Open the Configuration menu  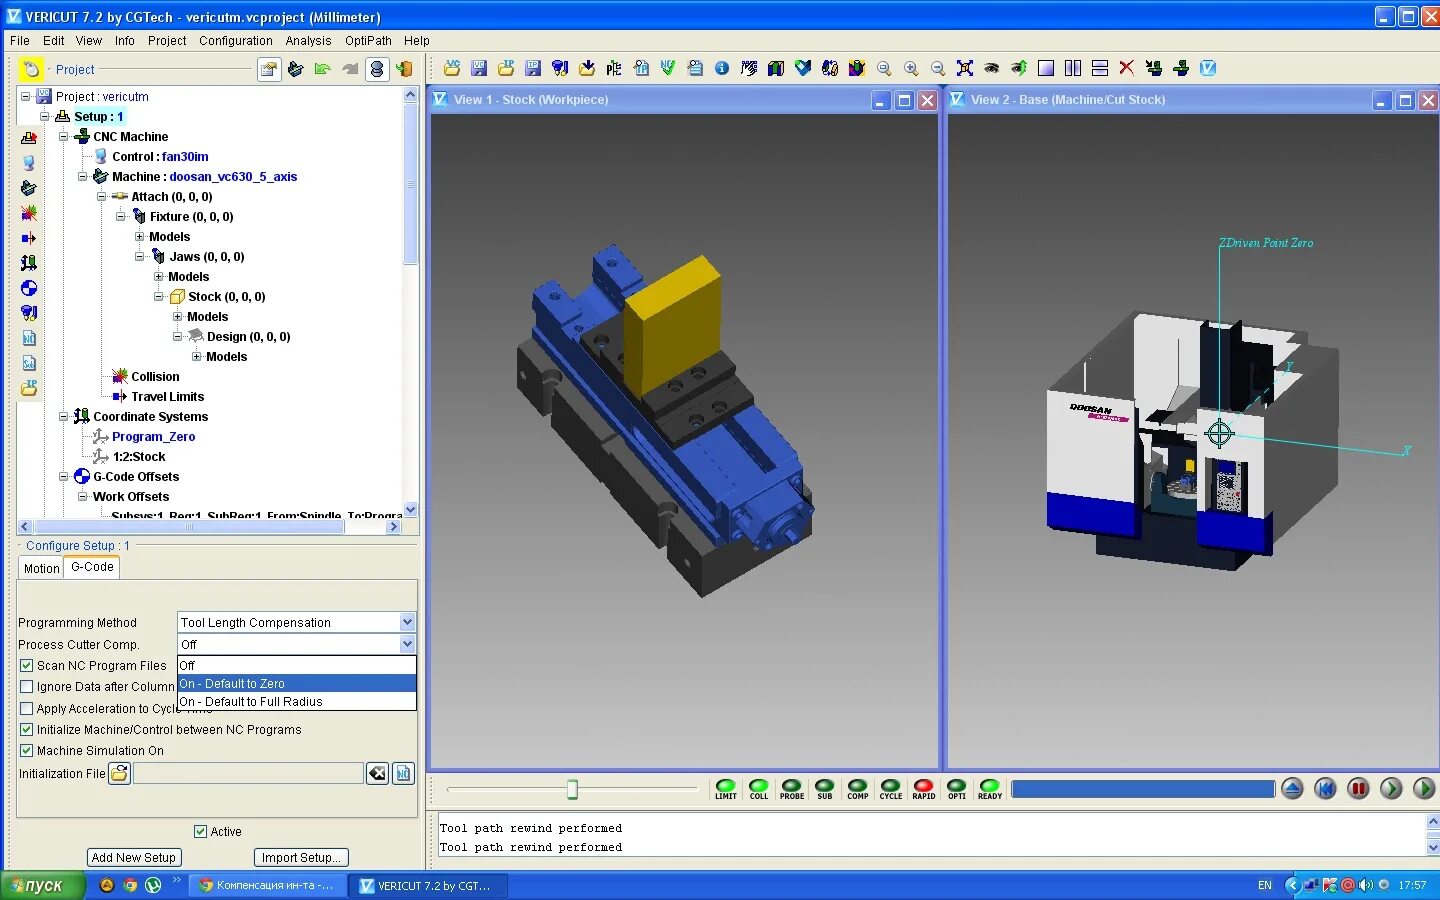[236, 41]
